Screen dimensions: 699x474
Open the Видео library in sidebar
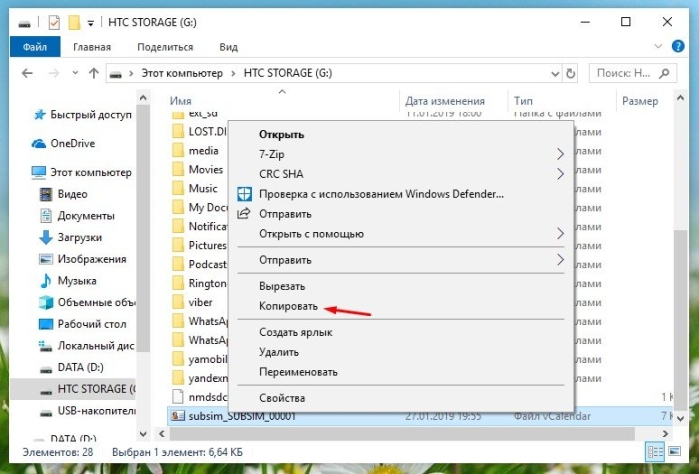[63, 194]
